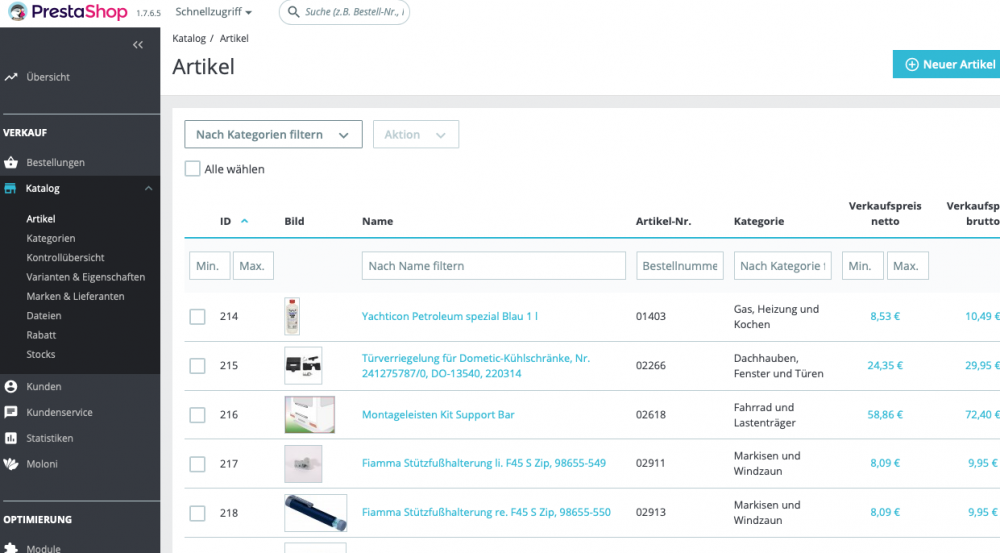Viewport: 1000px width, 553px height.
Task: Check the row for Montageleisten Kit Support Bar
Action: 197,415
